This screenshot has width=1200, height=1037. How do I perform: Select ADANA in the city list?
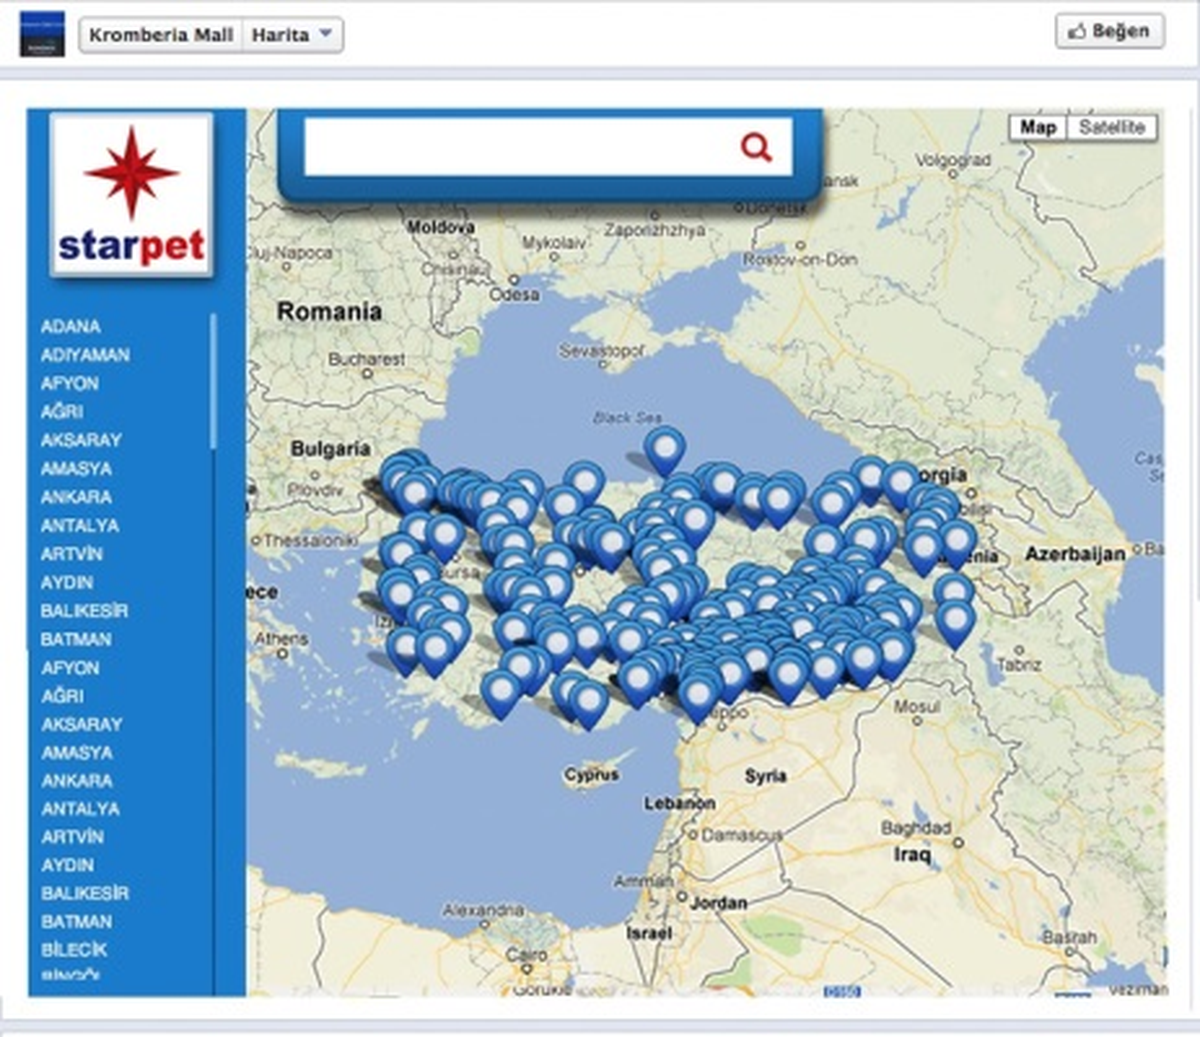pyautogui.click(x=70, y=326)
